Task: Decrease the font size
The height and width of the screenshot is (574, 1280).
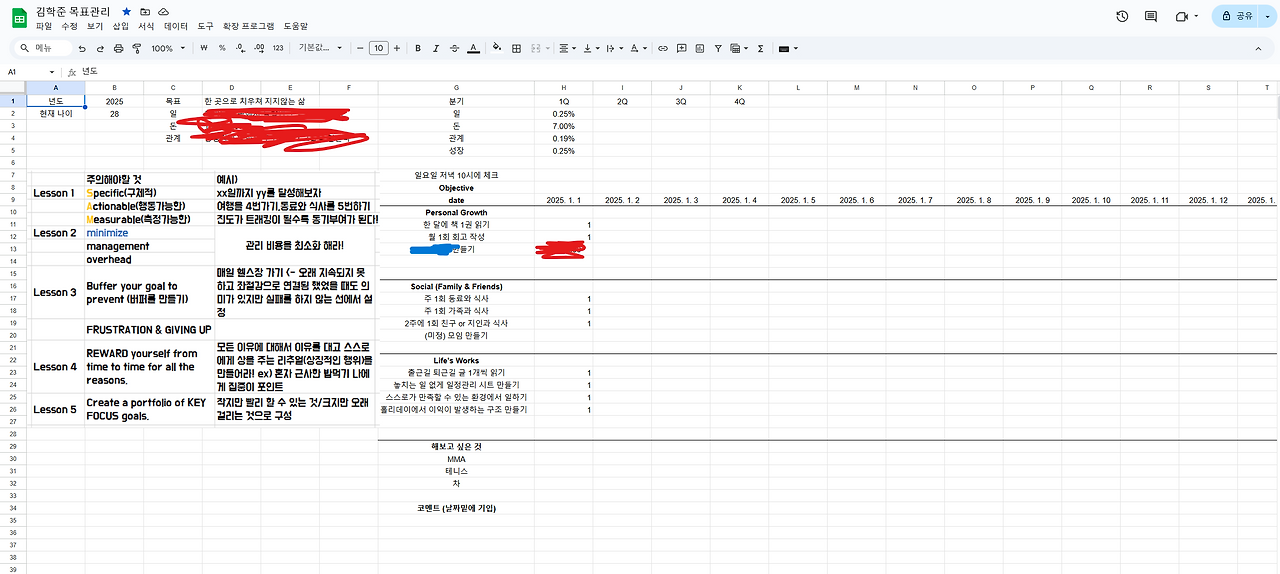Action: click(x=360, y=48)
